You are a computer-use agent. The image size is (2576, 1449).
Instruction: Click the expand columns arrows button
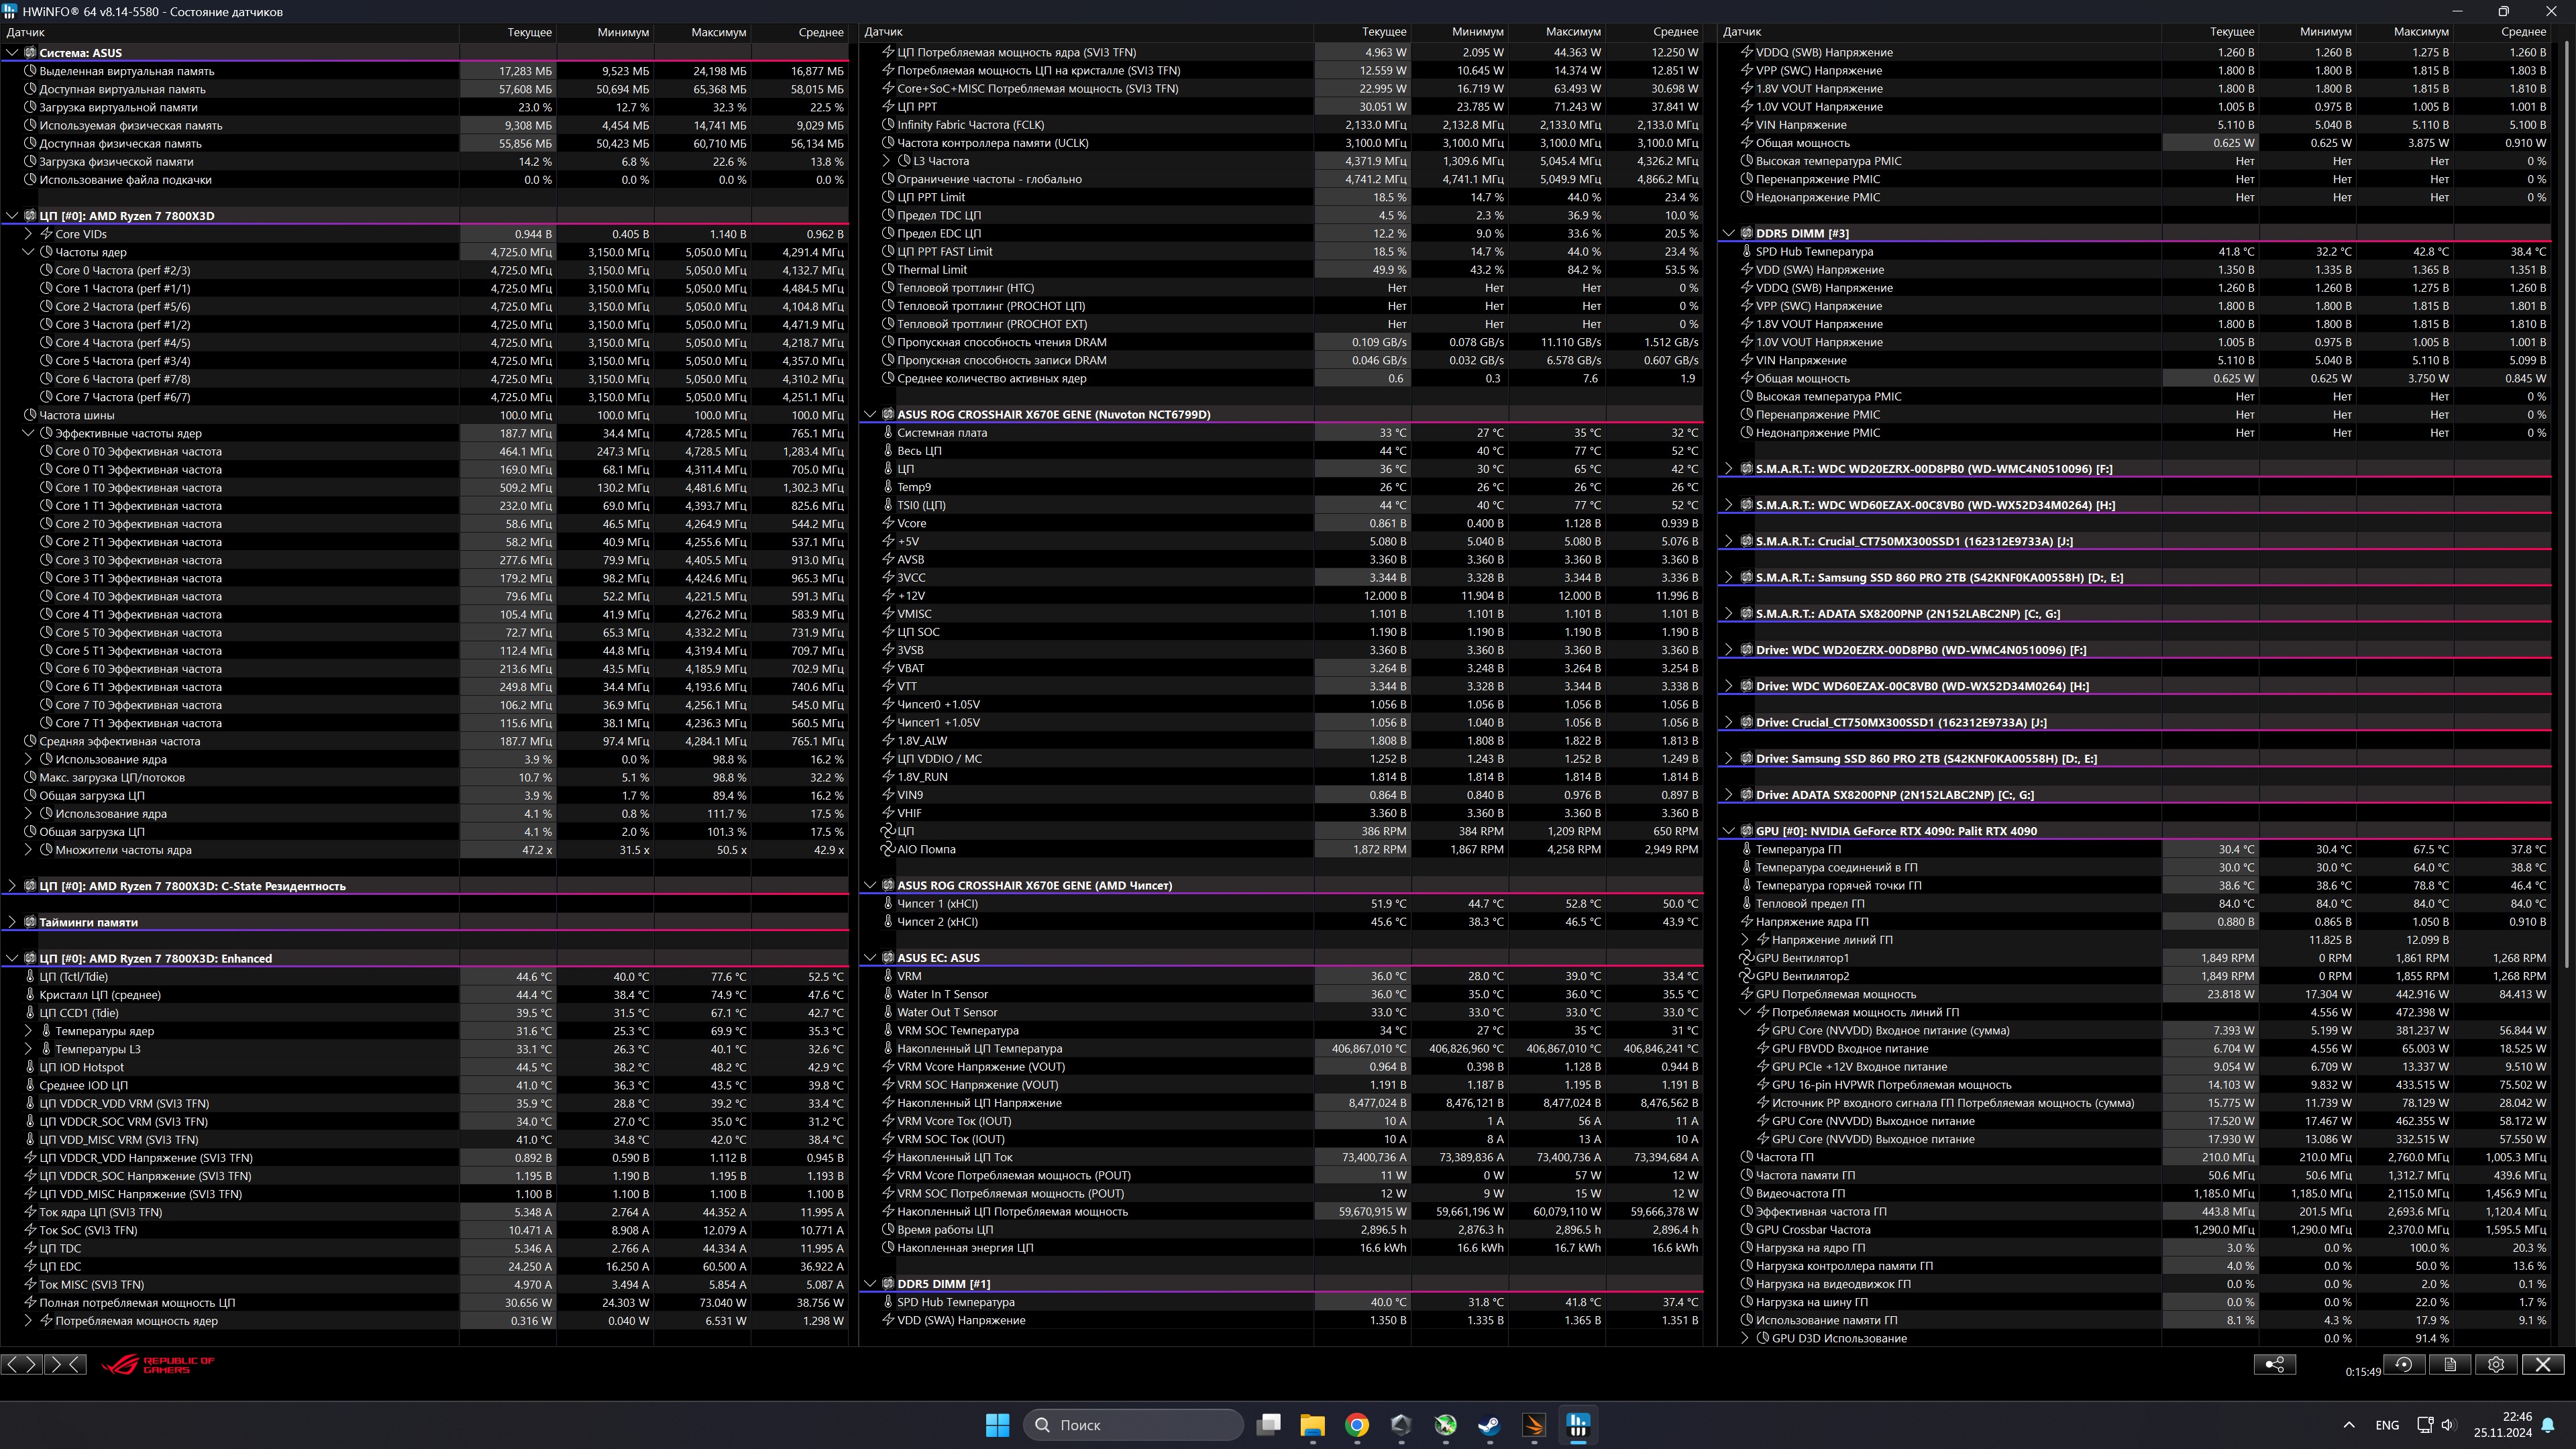(x=21, y=1364)
